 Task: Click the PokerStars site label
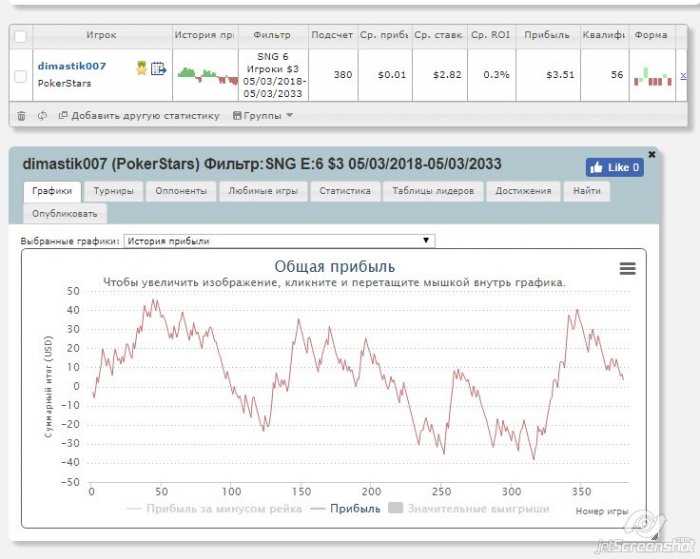pyautogui.click(x=64, y=83)
